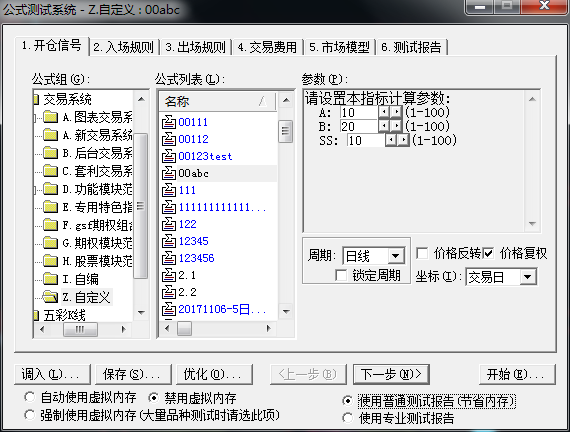Click the I.自编 folder icon
Viewport: 570px width, 432px height.
pos(50,279)
